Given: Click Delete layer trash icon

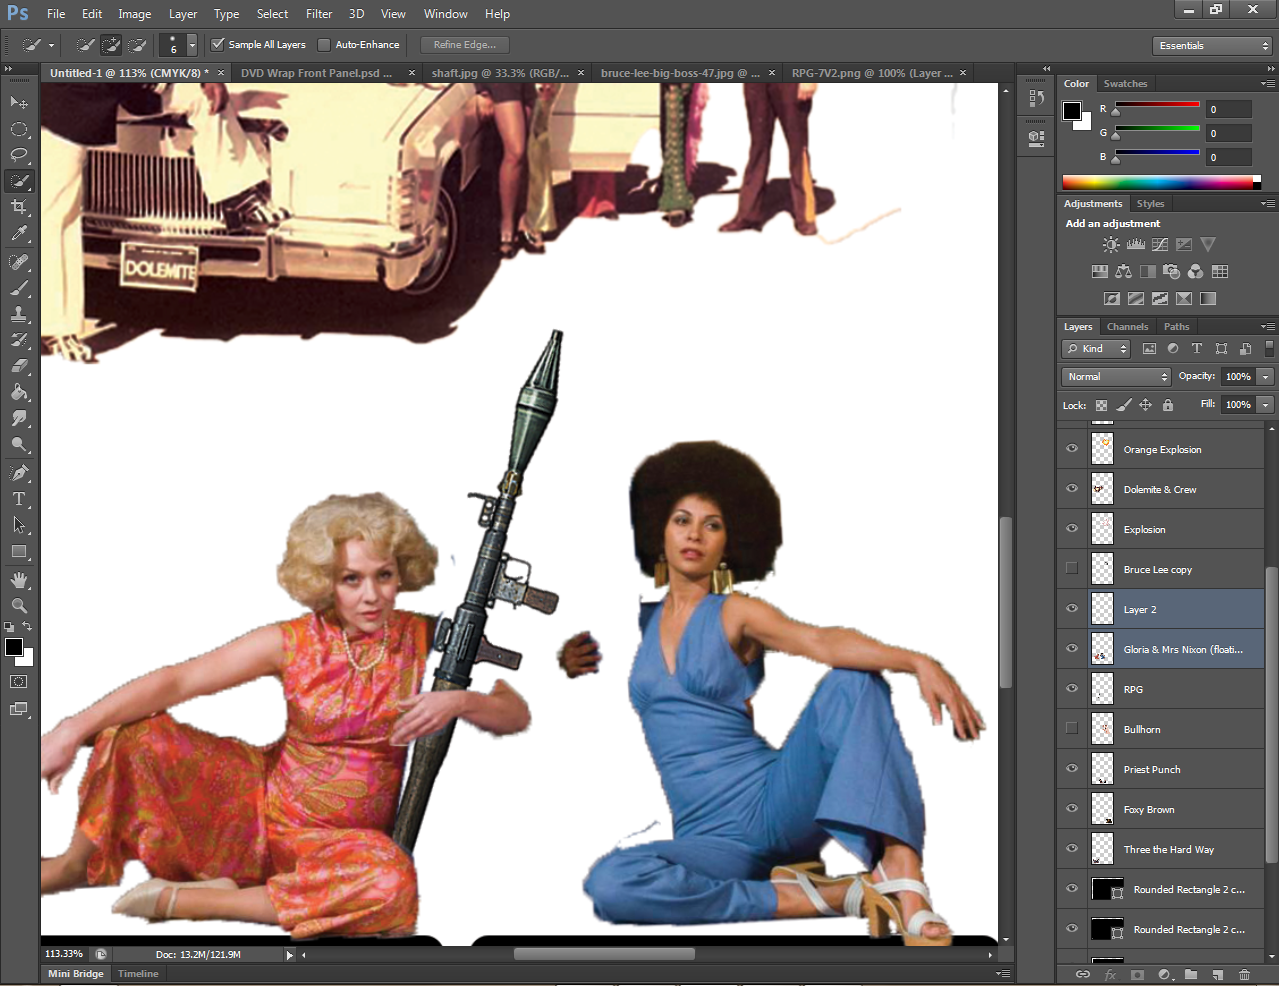Looking at the screenshot, I should coord(1244,974).
